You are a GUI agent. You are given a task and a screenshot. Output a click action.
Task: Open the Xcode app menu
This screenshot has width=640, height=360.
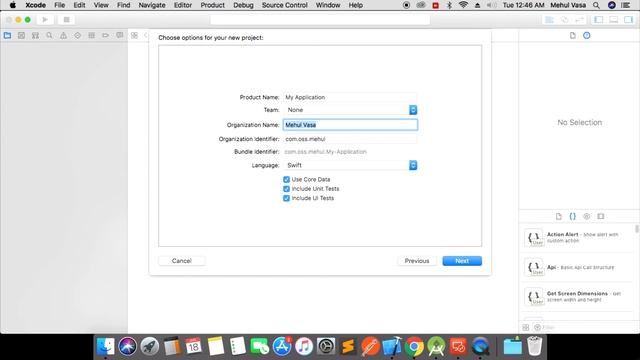36,5
